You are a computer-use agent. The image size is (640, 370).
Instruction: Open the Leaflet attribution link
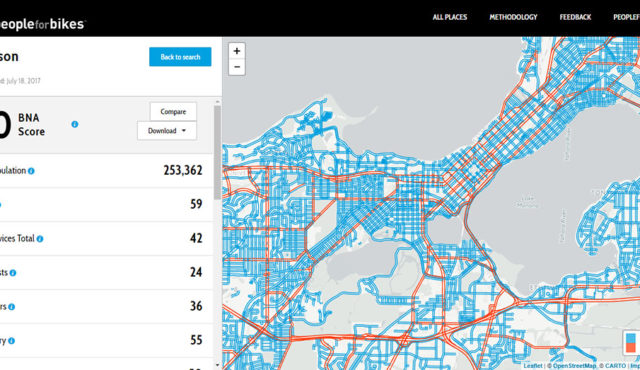tap(533, 366)
